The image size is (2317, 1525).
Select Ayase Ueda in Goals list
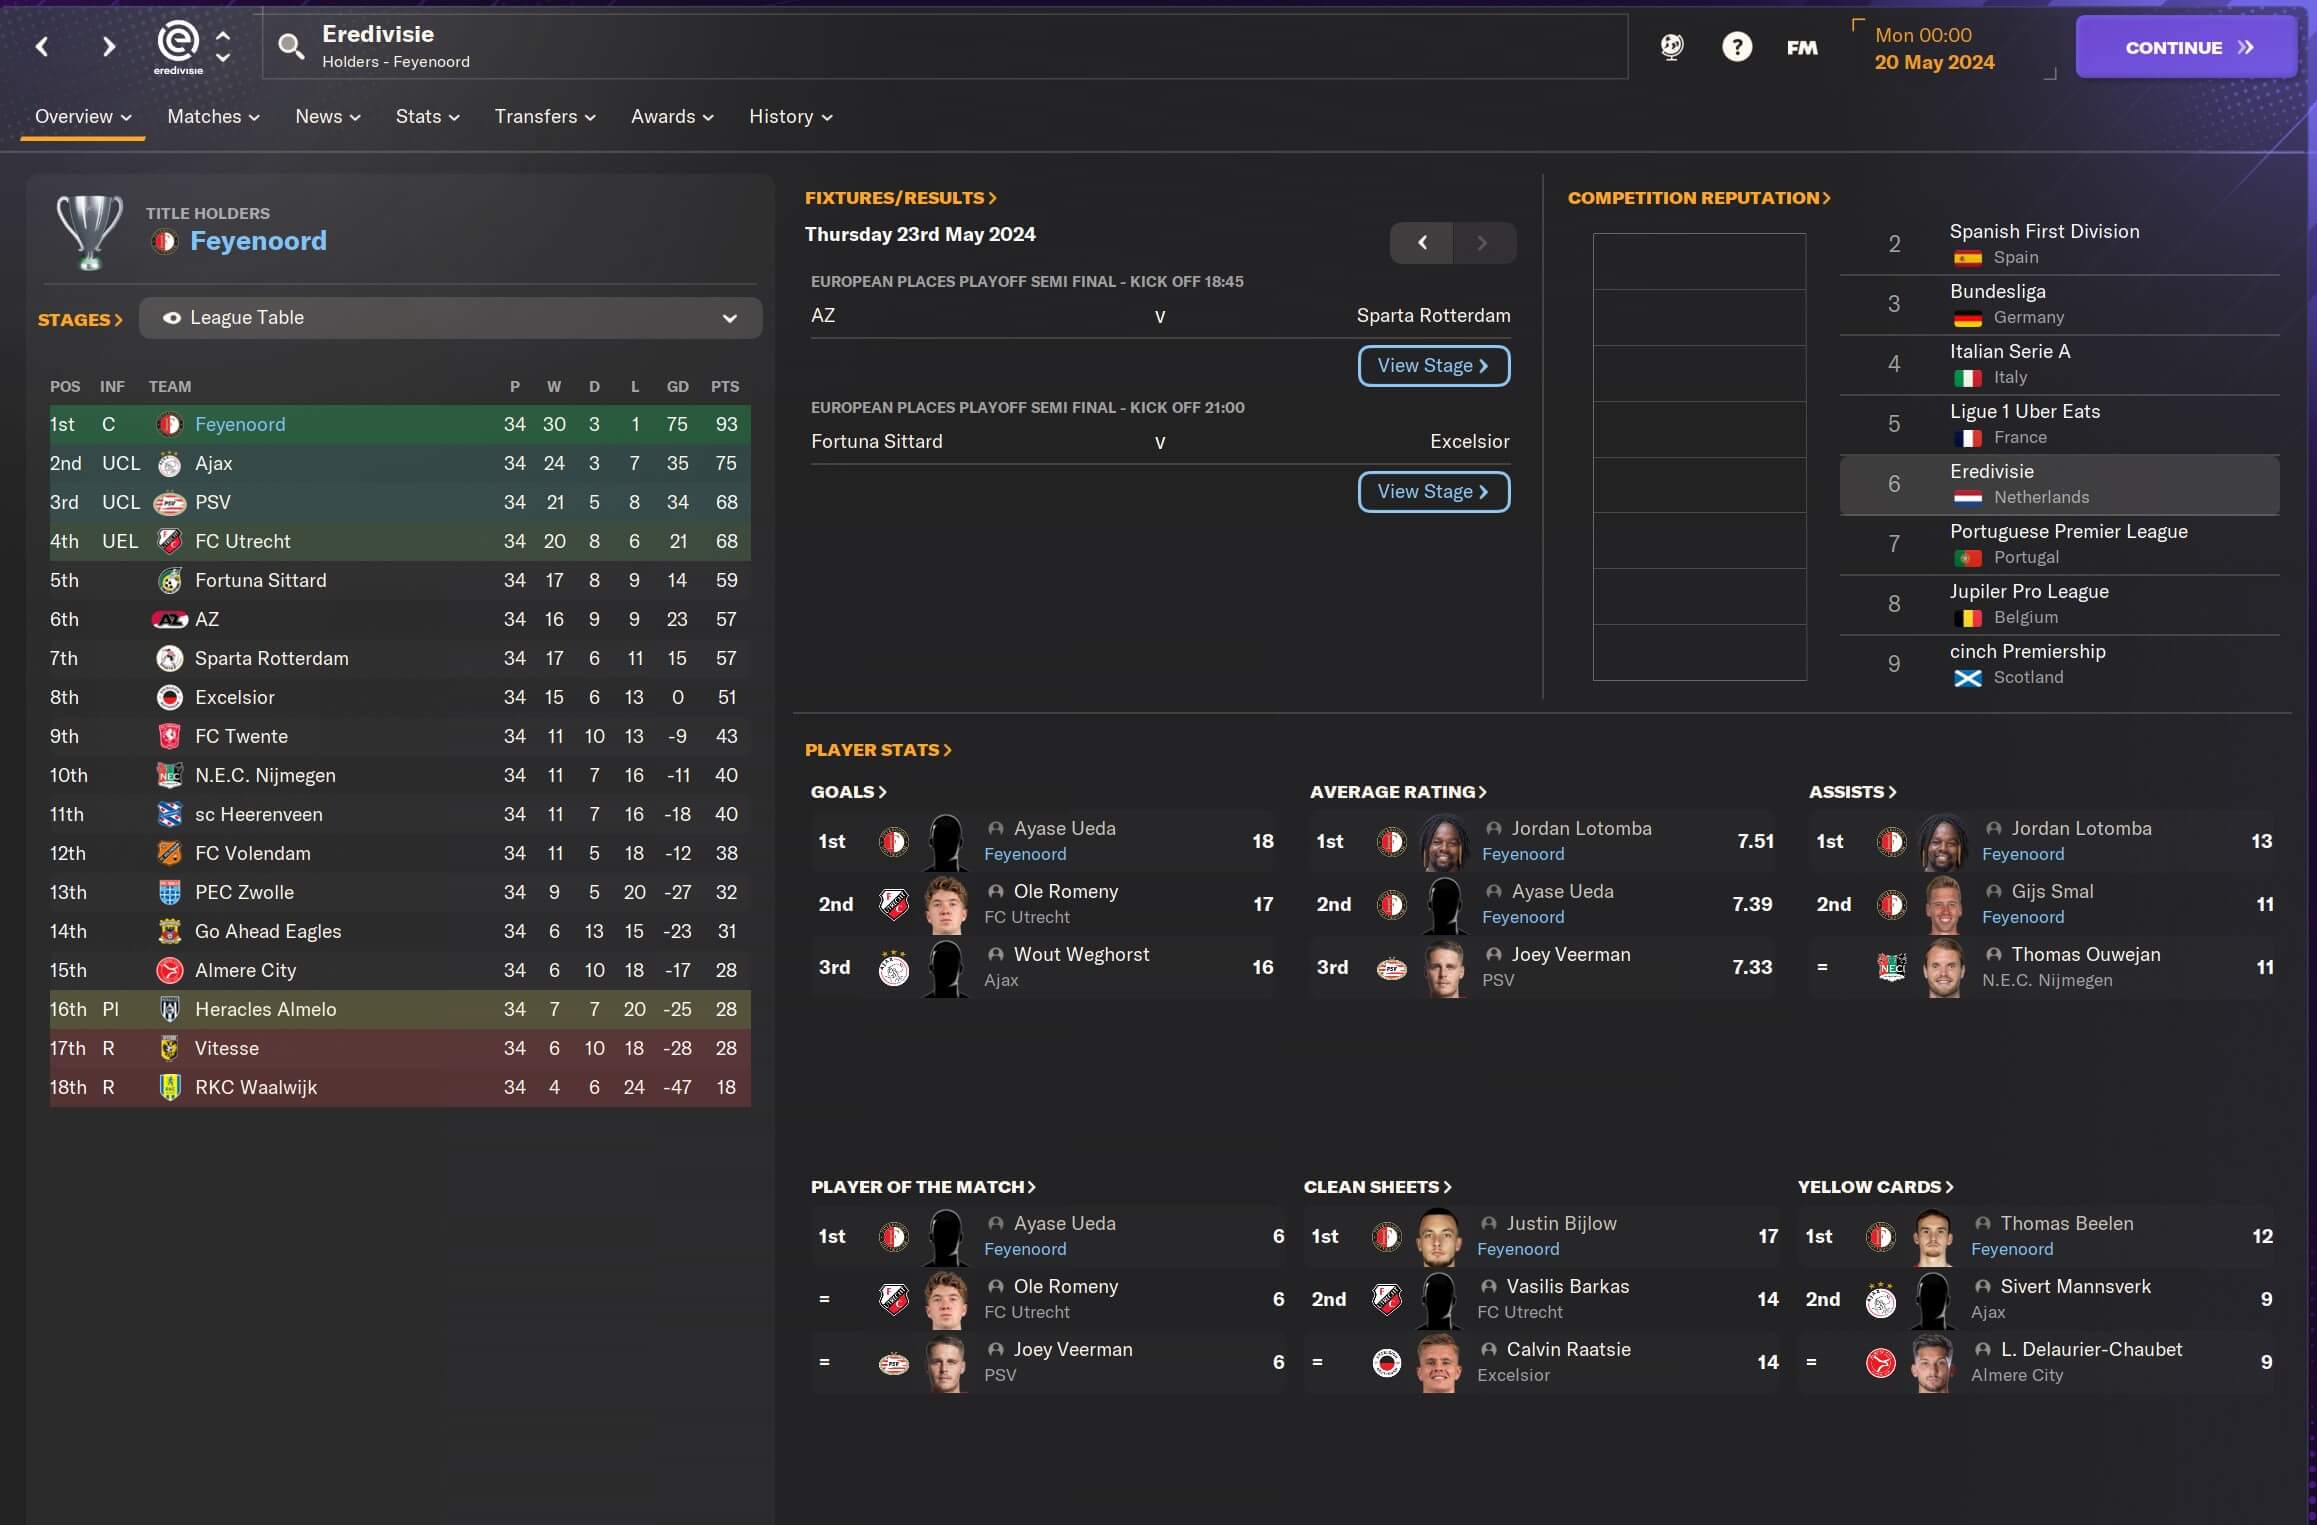click(x=1045, y=842)
